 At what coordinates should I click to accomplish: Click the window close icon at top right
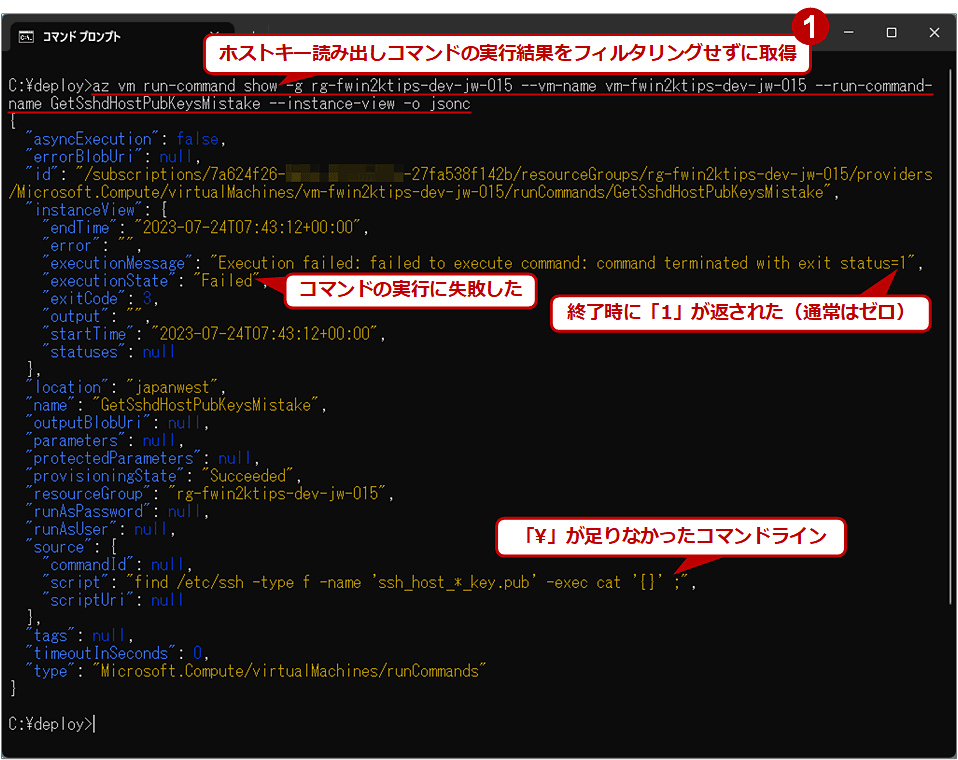tap(933, 32)
